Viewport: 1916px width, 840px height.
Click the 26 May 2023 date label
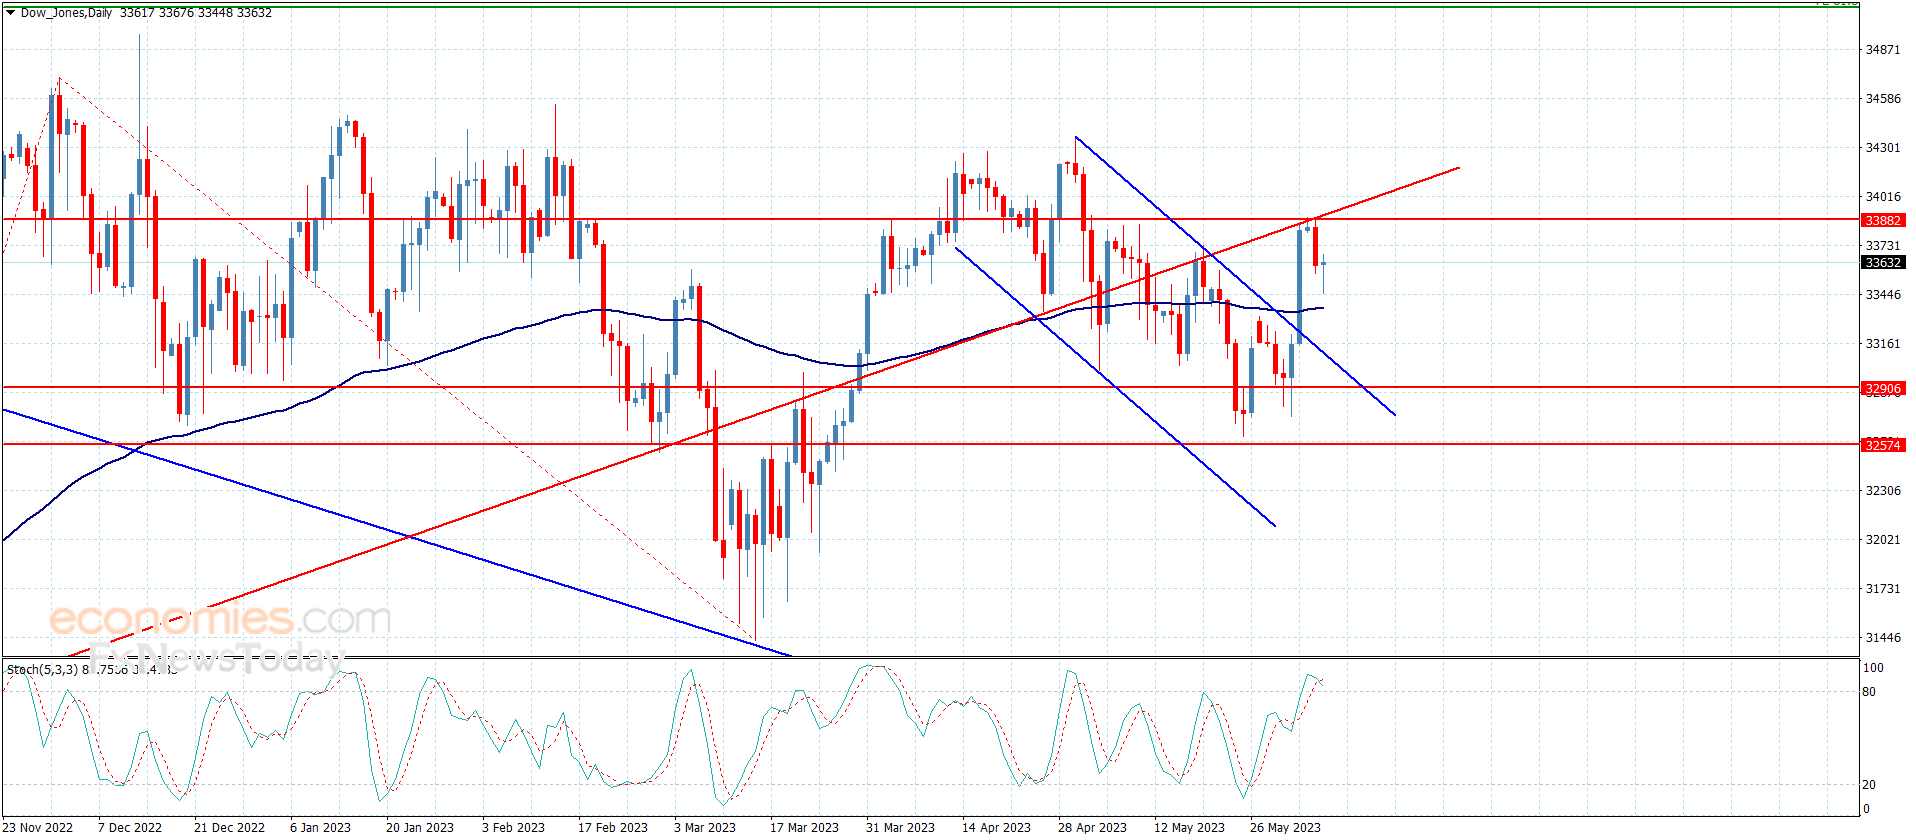tap(1285, 827)
